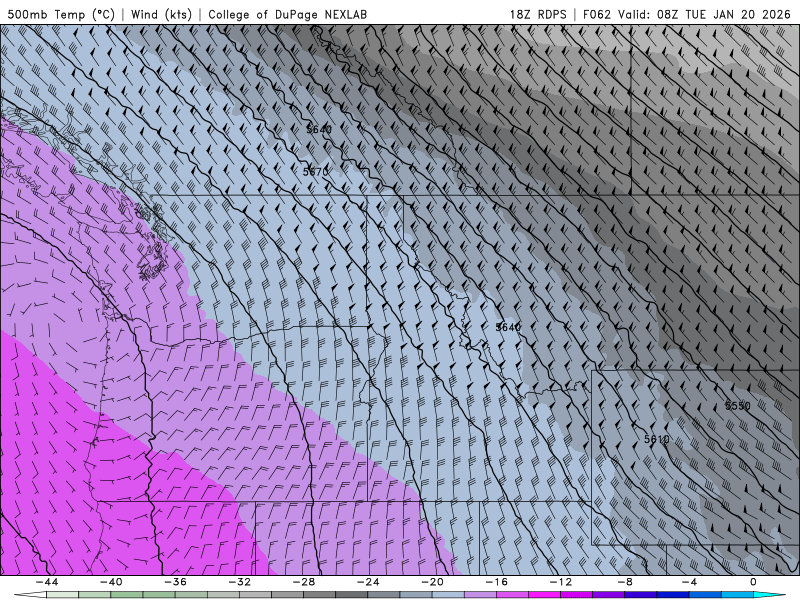Image resolution: width=800 pixels, height=600 pixels.
Task: Click the "Valid: 08Z TUE JAN 20 2026" text
Action: (704, 14)
